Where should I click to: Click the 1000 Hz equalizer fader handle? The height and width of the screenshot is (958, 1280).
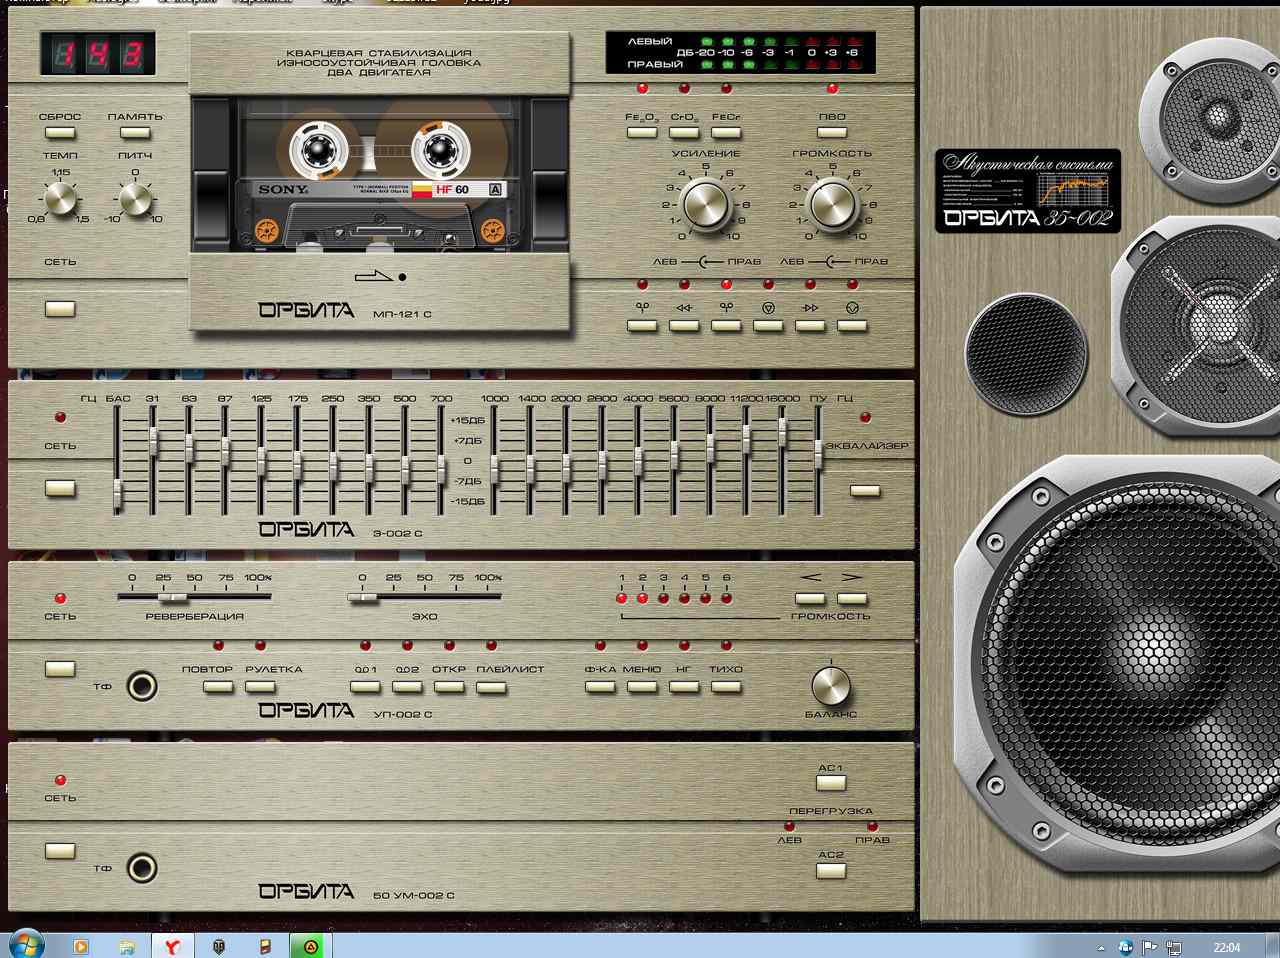coord(495,469)
